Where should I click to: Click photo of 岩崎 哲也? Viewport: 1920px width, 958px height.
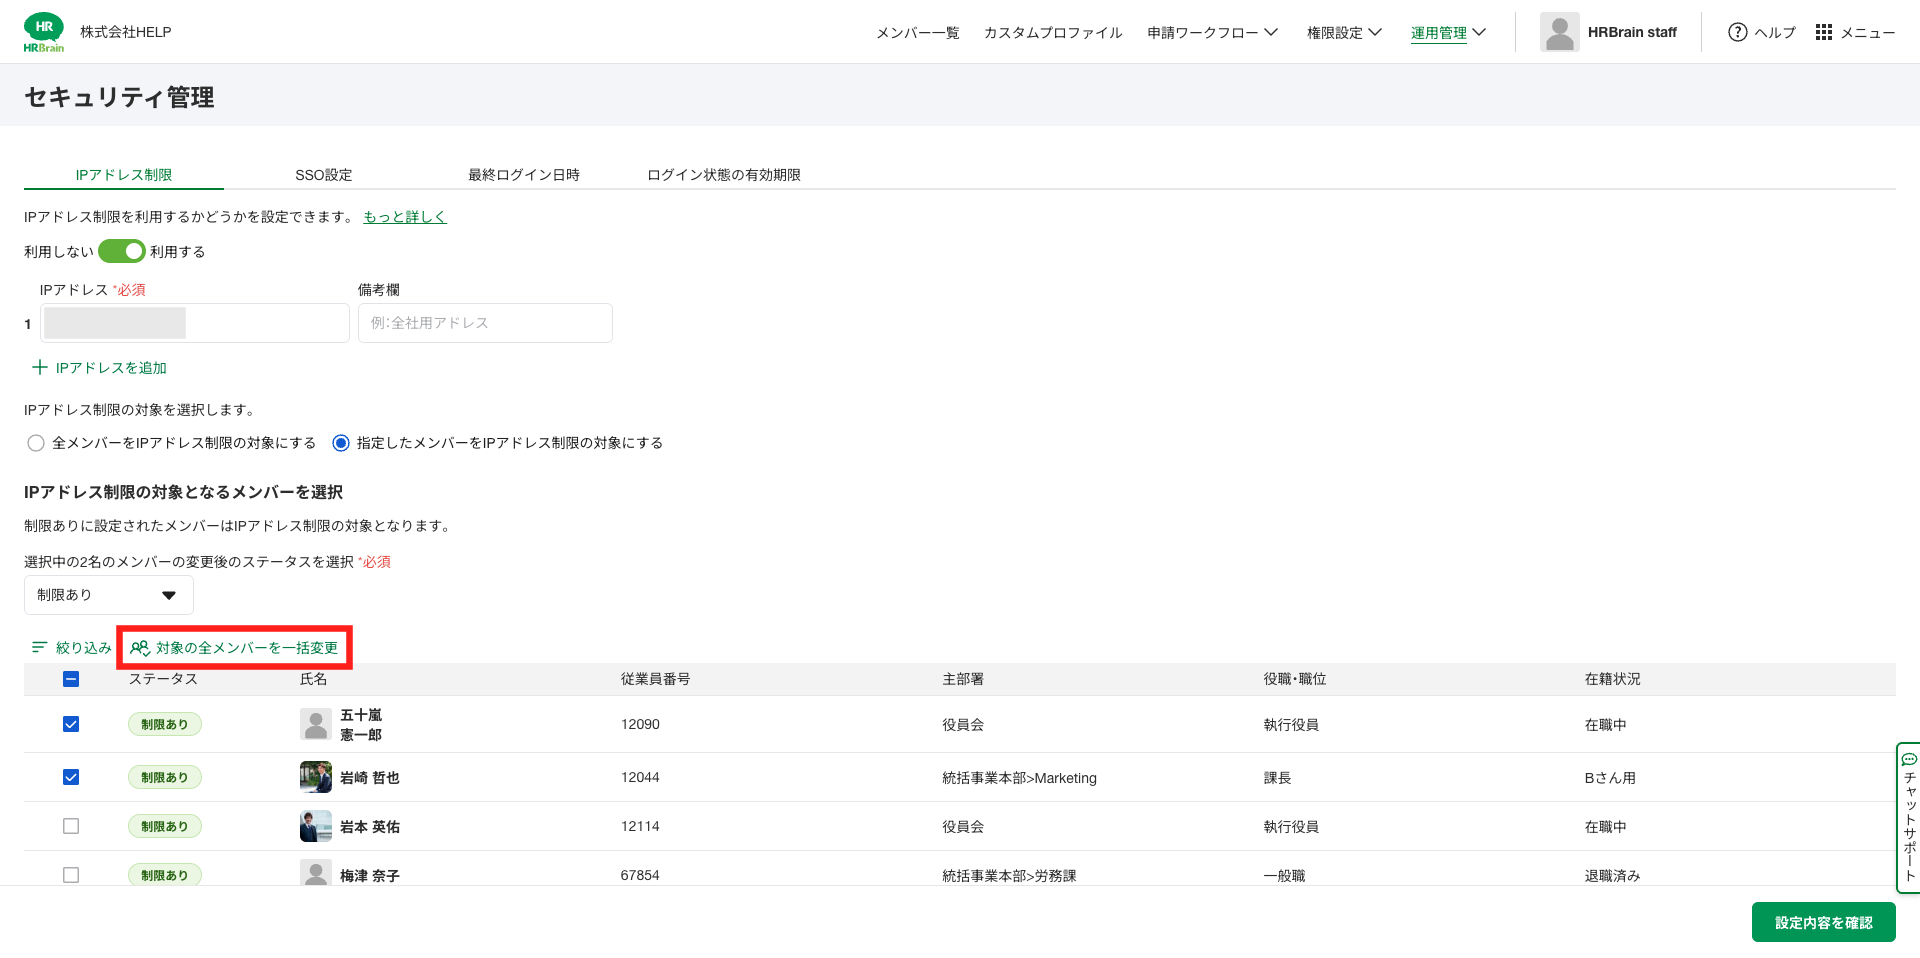[316, 777]
